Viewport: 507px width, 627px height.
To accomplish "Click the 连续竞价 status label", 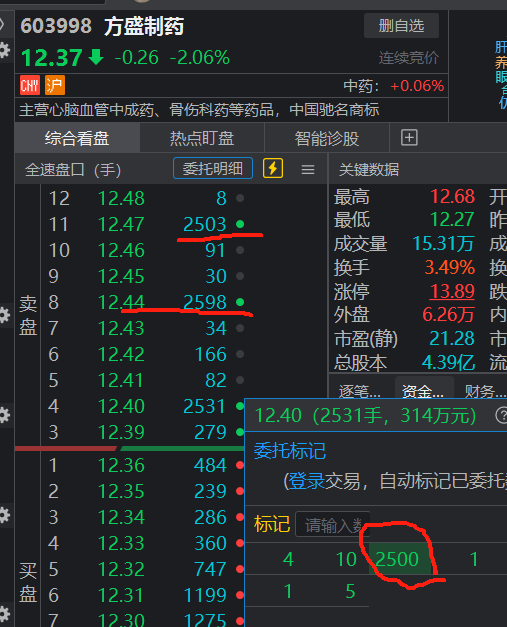I will [409, 58].
